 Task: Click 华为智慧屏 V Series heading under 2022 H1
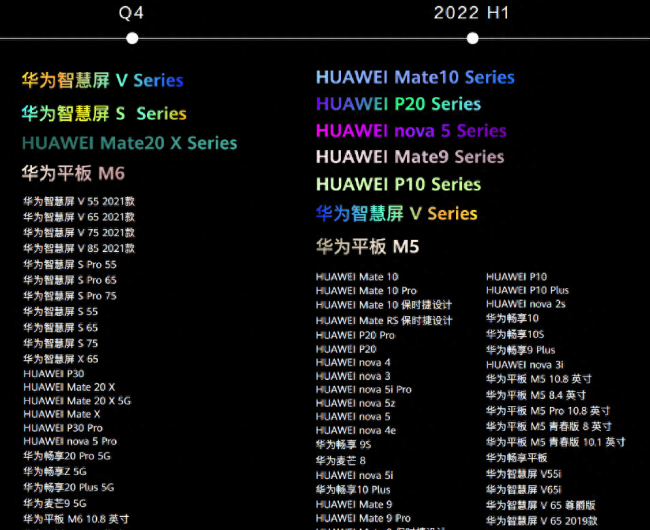(397, 214)
